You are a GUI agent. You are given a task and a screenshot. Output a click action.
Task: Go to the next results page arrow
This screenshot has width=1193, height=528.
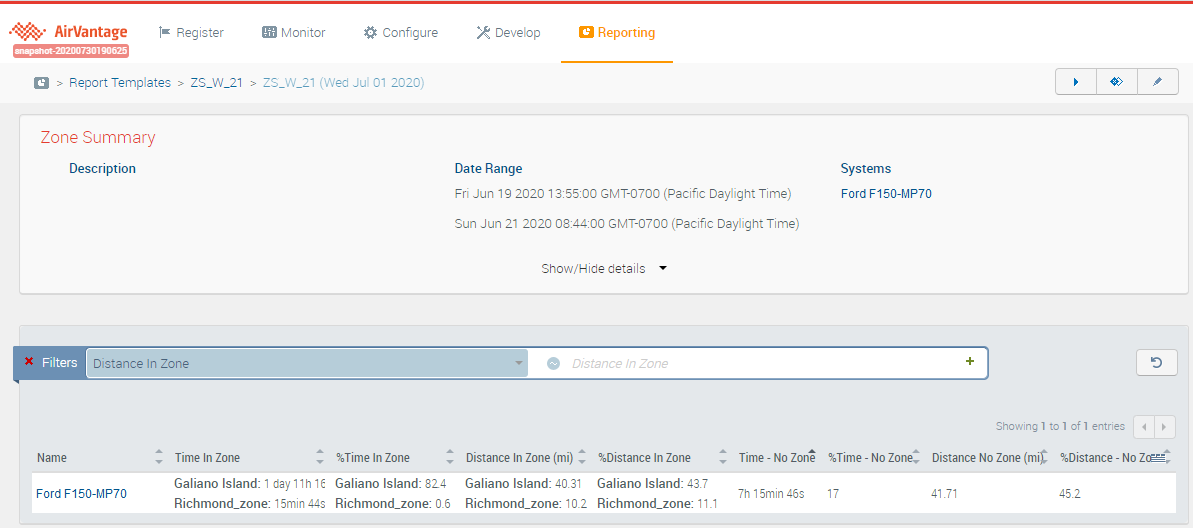coord(1164,427)
